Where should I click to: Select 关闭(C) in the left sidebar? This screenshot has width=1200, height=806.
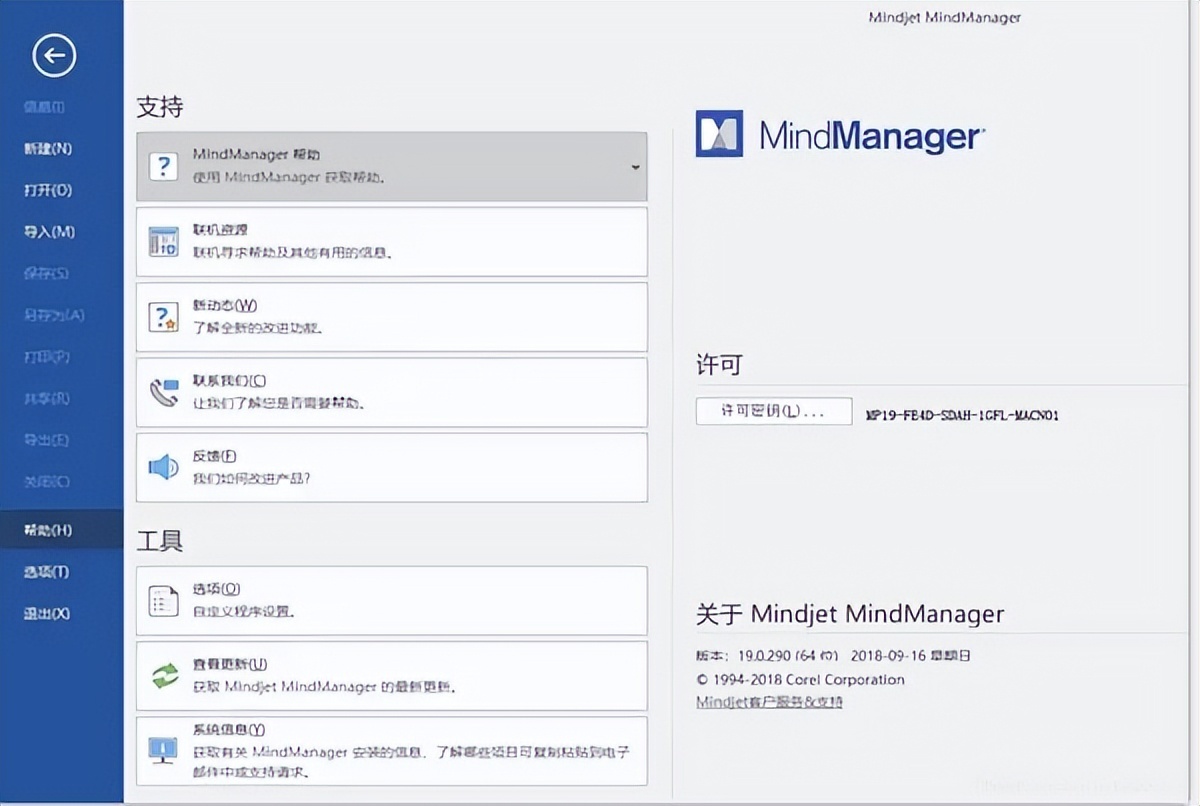(47, 482)
